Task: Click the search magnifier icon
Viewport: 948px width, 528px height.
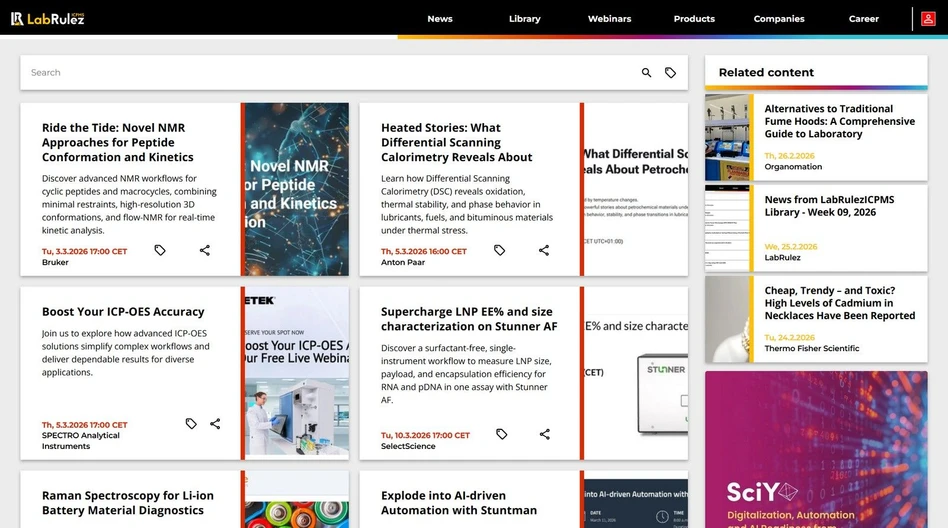Action: coord(646,73)
